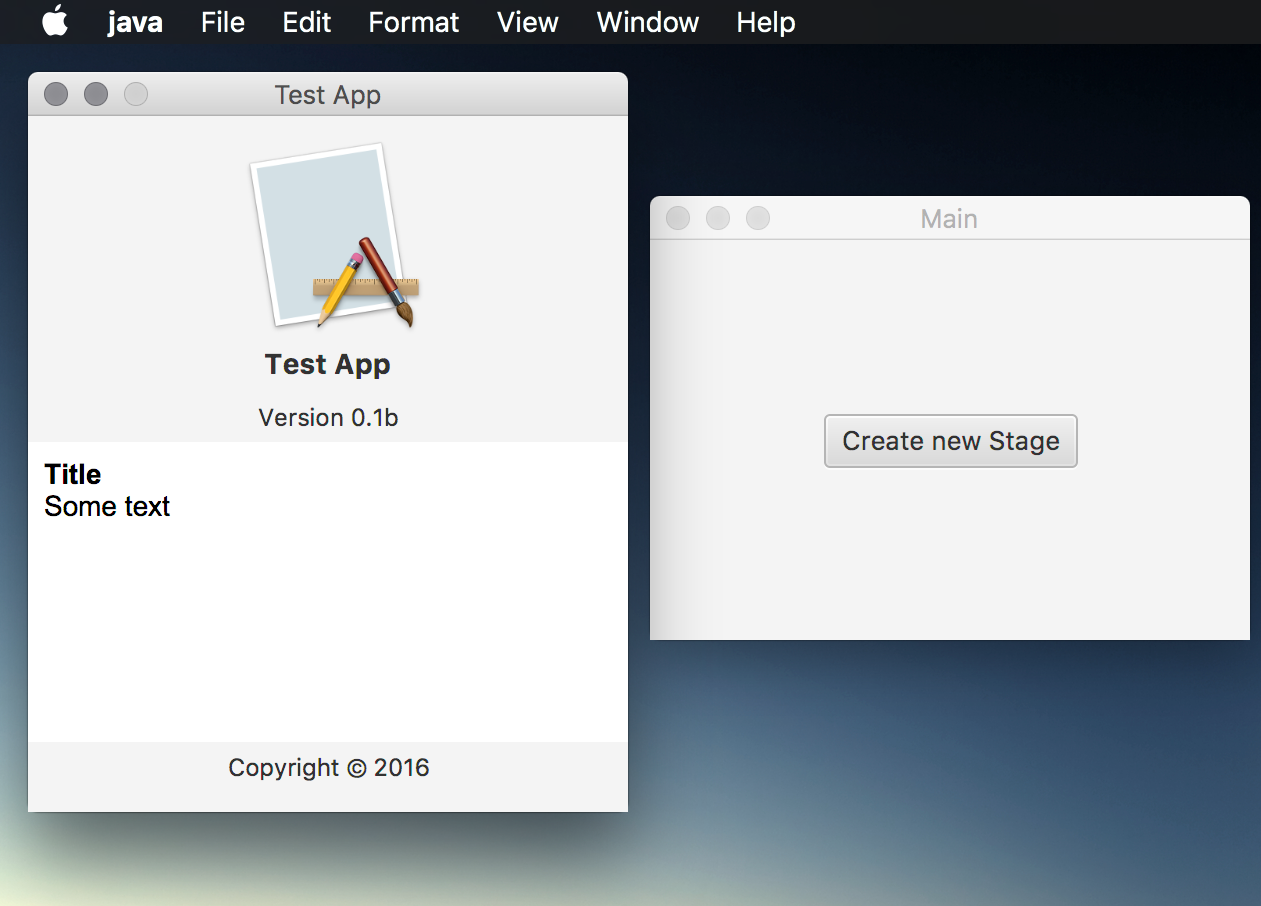Click the Version 0.1b text

[328, 417]
